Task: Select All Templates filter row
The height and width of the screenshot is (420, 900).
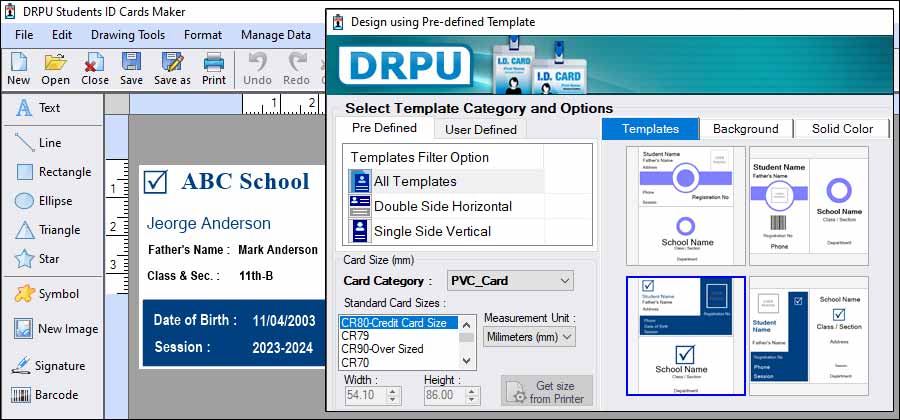Action: 446,181
